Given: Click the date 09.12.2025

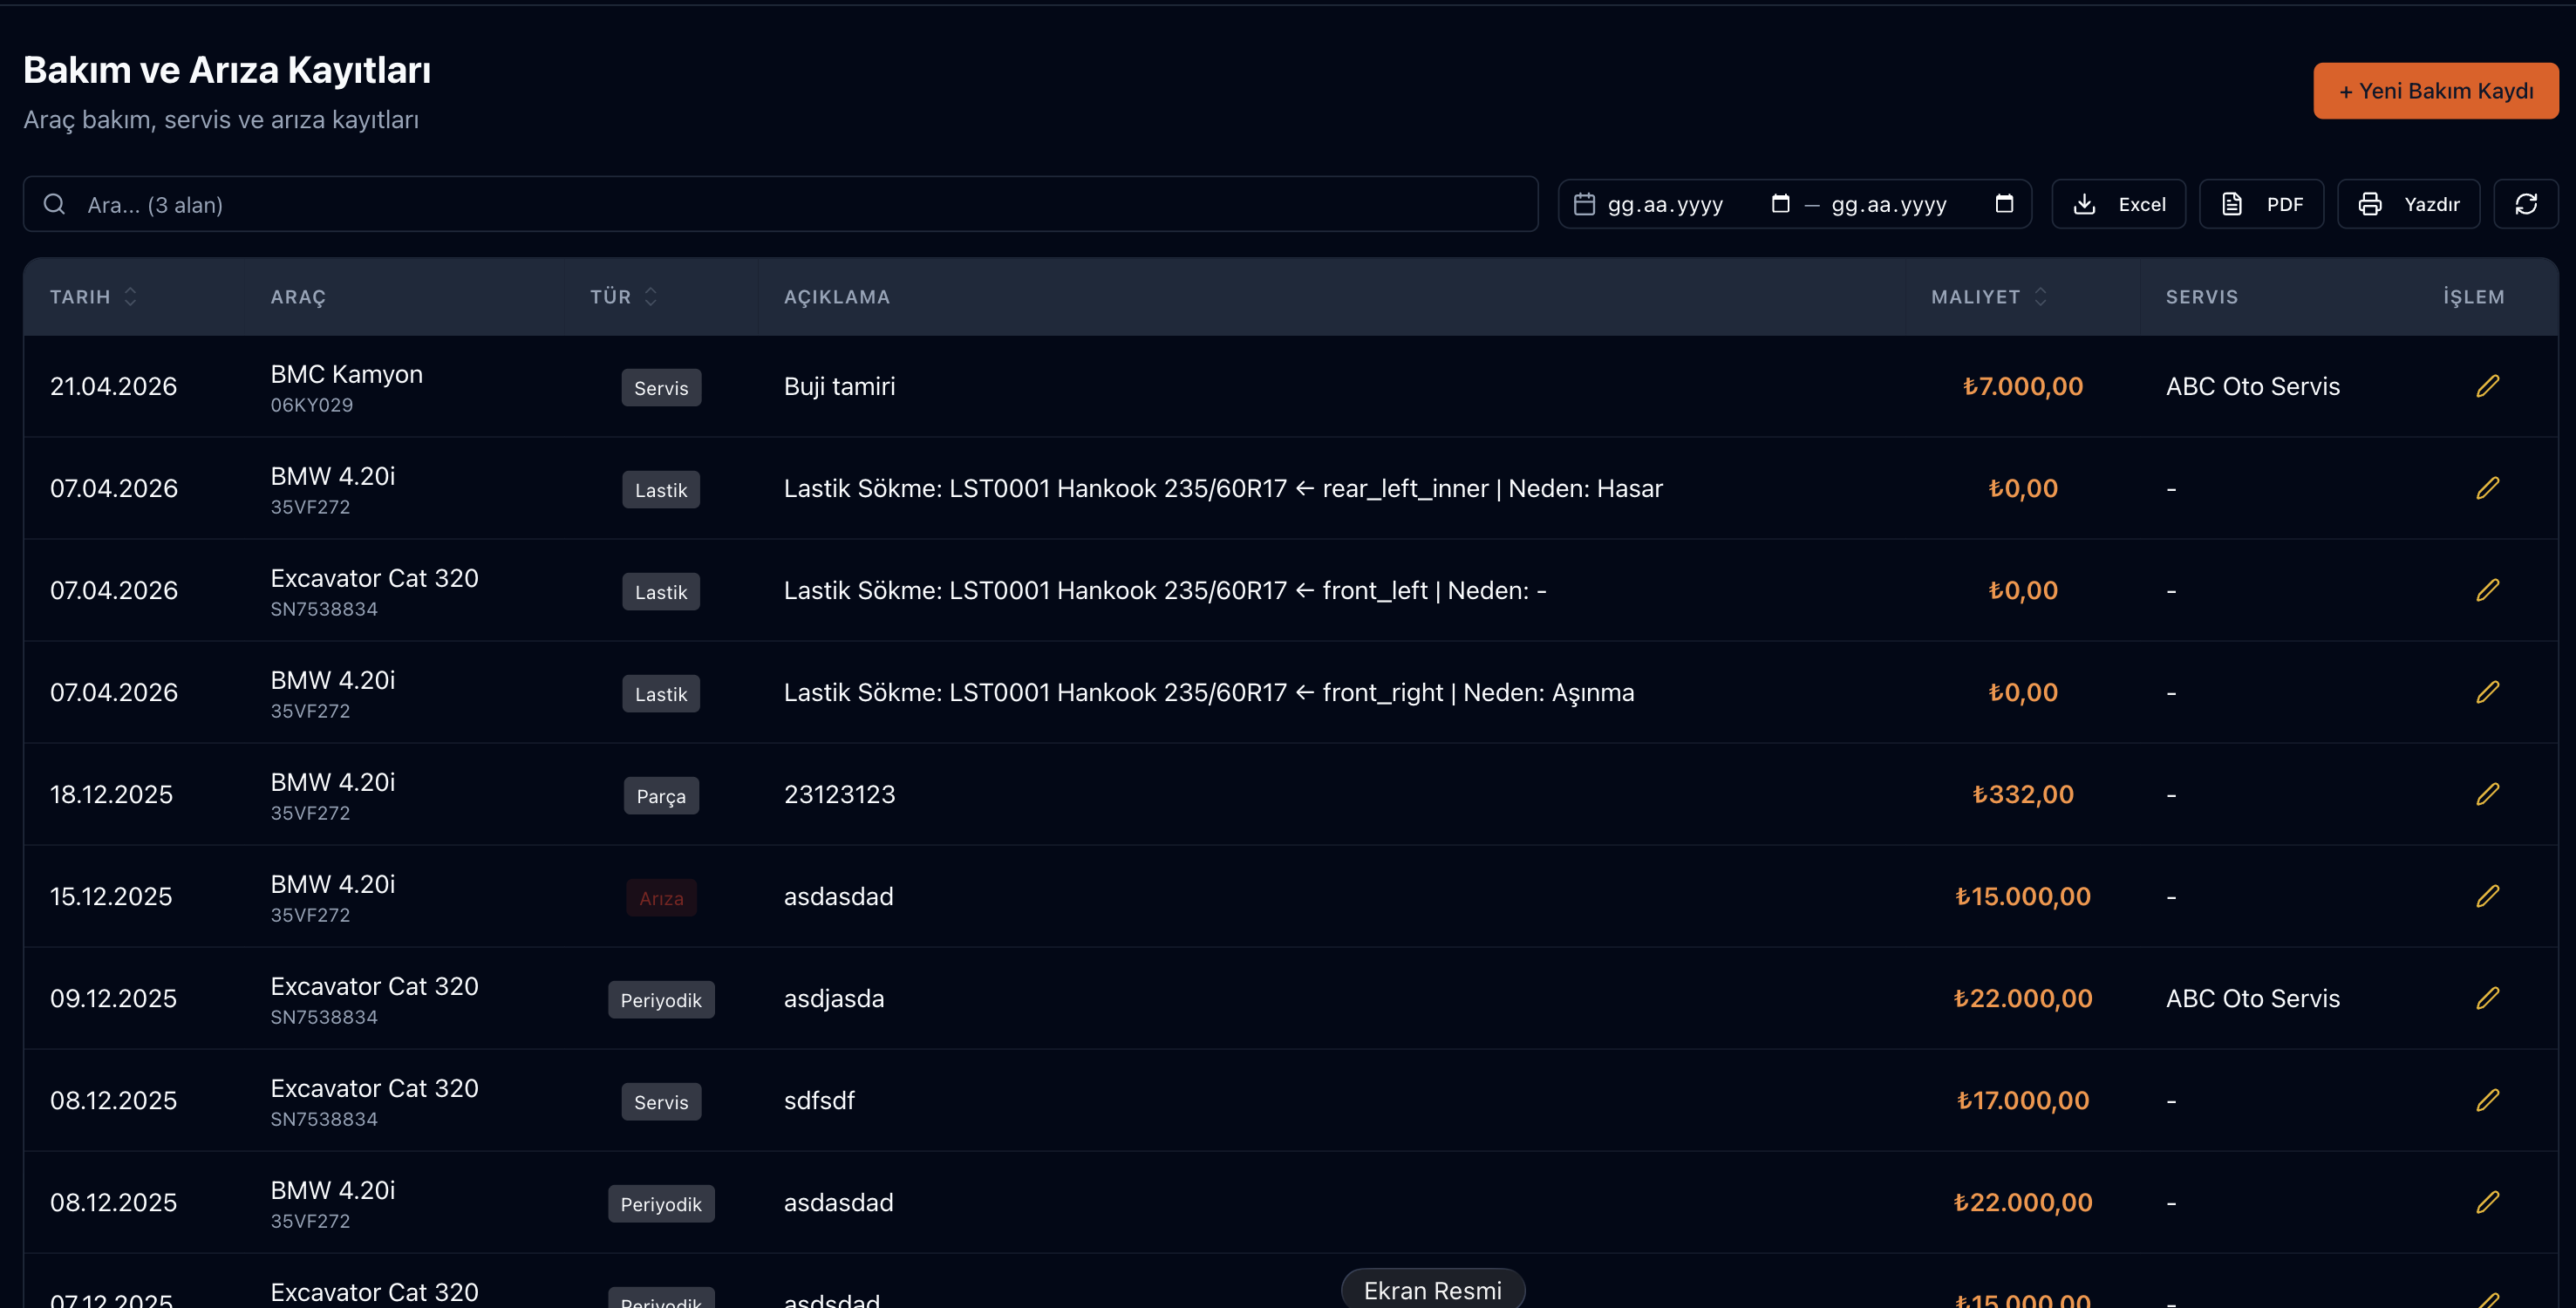Looking at the screenshot, I should [113, 998].
